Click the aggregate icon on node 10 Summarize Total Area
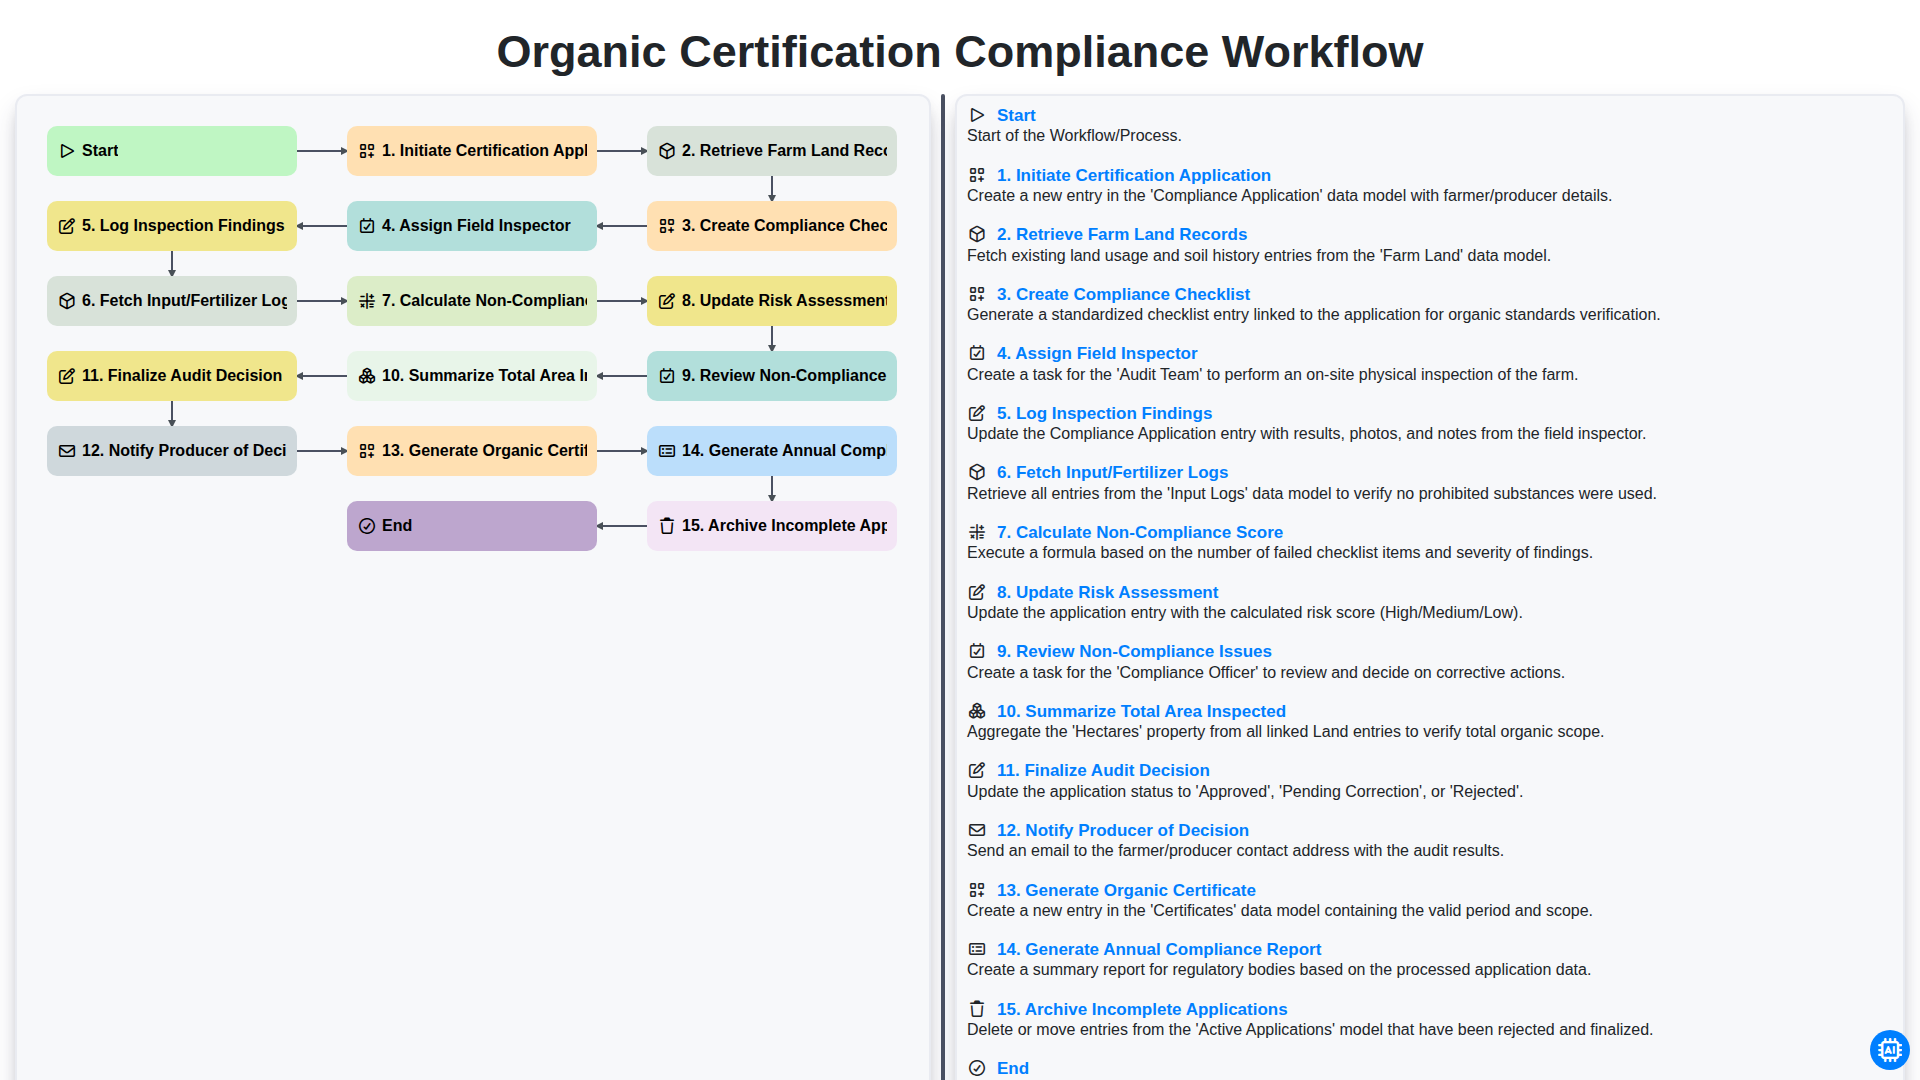This screenshot has width=1920, height=1080. point(367,376)
